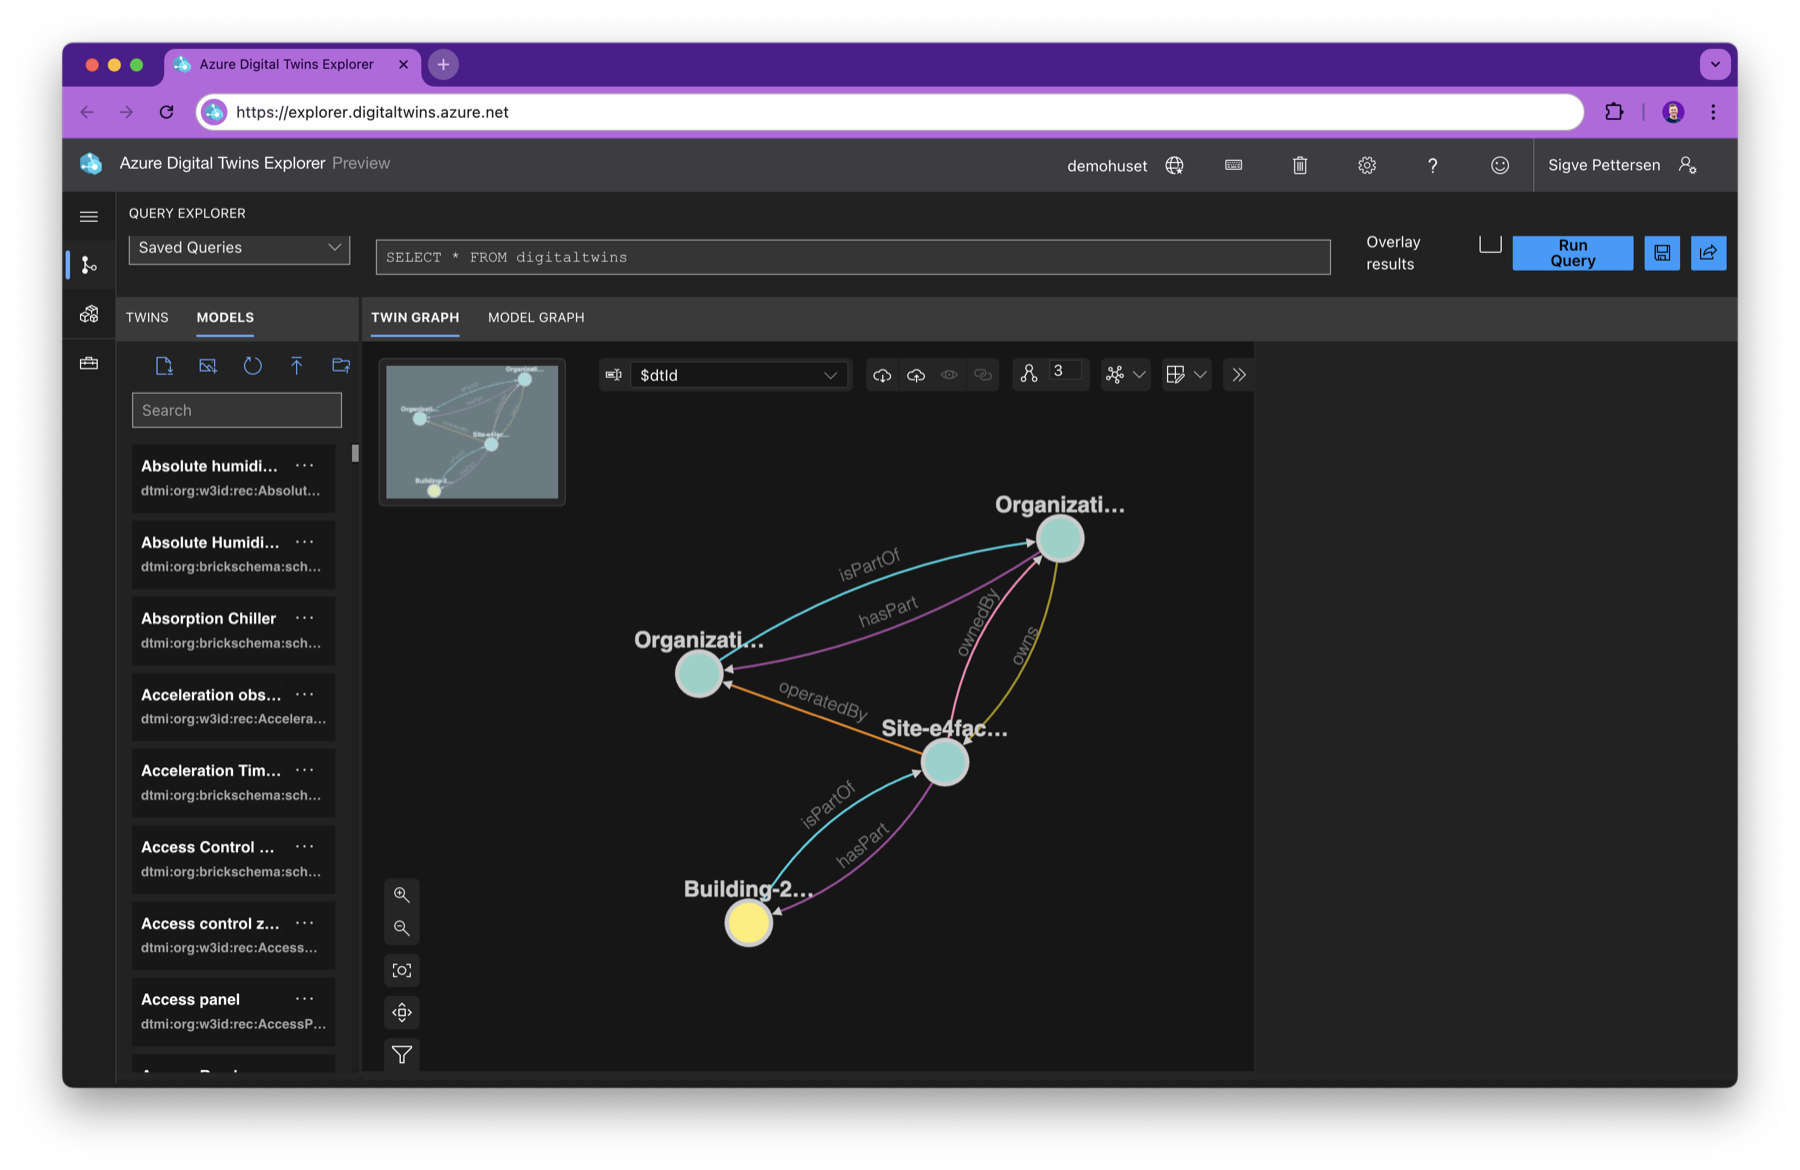Screen dimensions: 1800x1170
Task: Select the Access Control … model entry
Action: (233, 859)
